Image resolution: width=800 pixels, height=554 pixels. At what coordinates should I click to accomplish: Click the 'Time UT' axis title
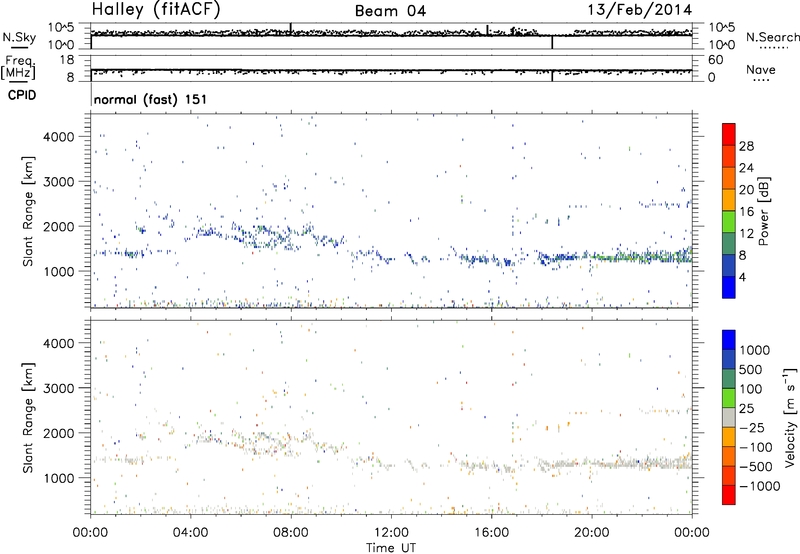point(391,547)
